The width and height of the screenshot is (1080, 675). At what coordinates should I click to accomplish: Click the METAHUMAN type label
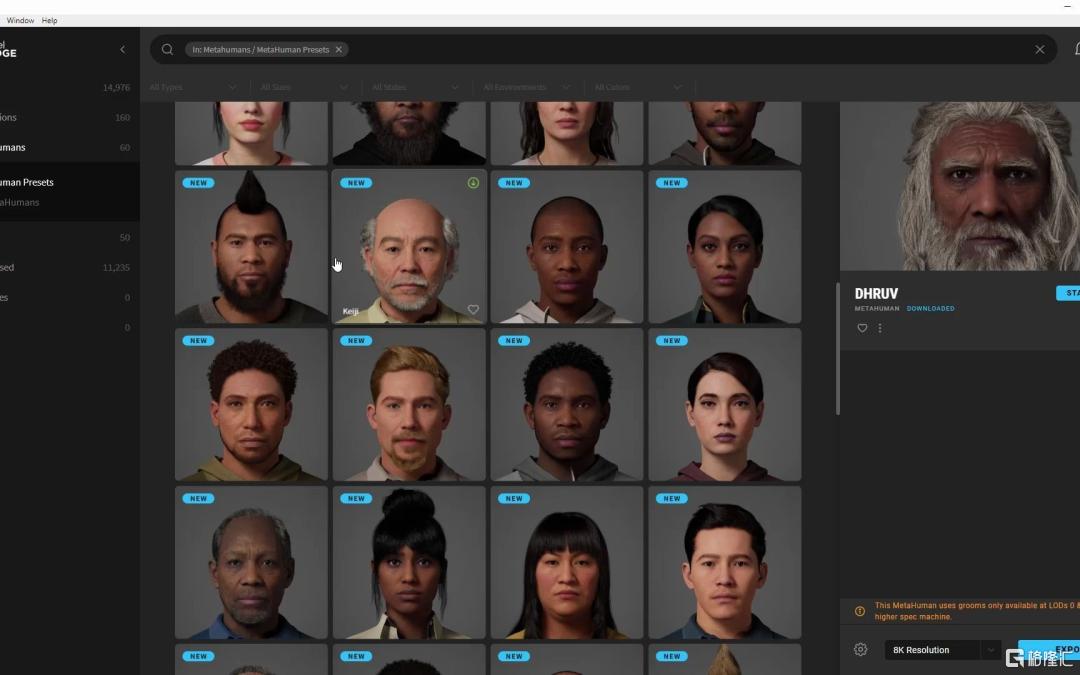(877, 309)
